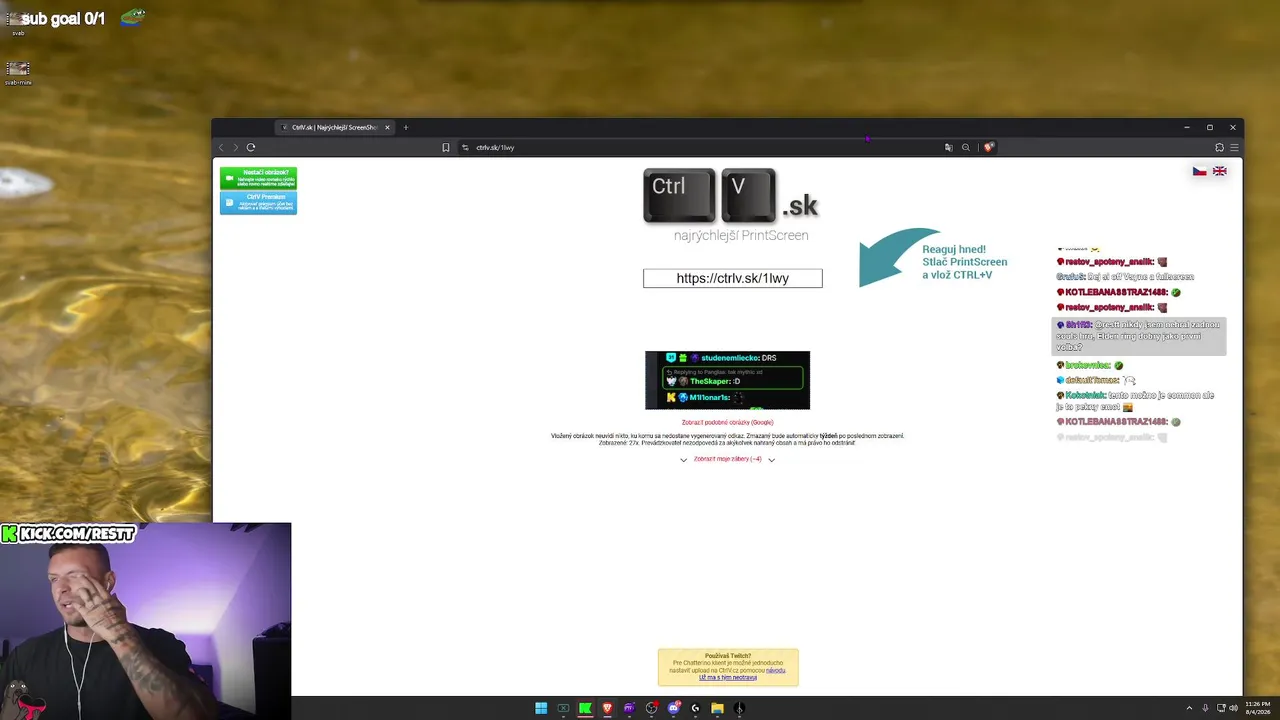The width and height of the screenshot is (1280, 720).
Task: Open the taskbar clock showing 11:26 PM
Action: point(1258,708)
